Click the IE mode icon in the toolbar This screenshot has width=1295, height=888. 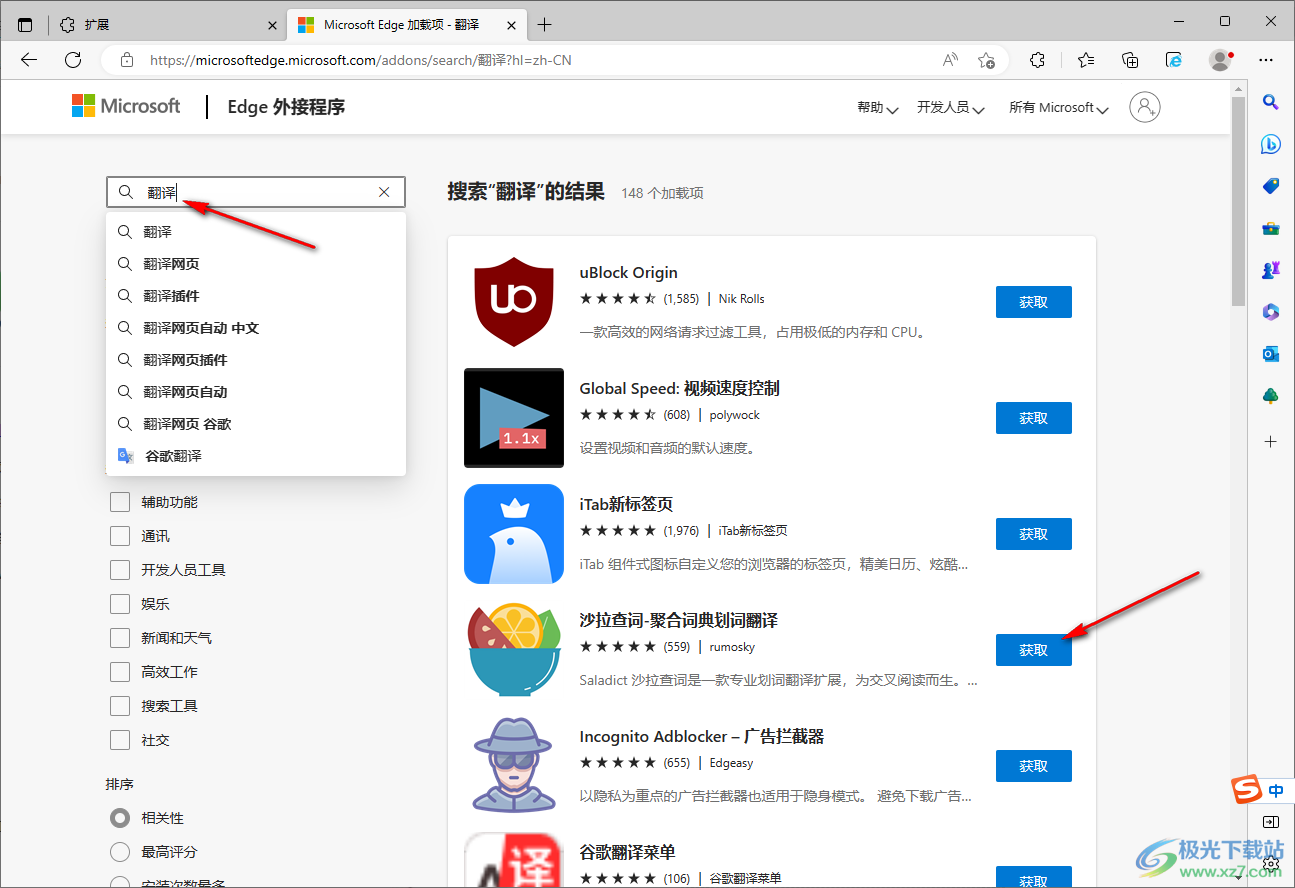click(1175, 60)
